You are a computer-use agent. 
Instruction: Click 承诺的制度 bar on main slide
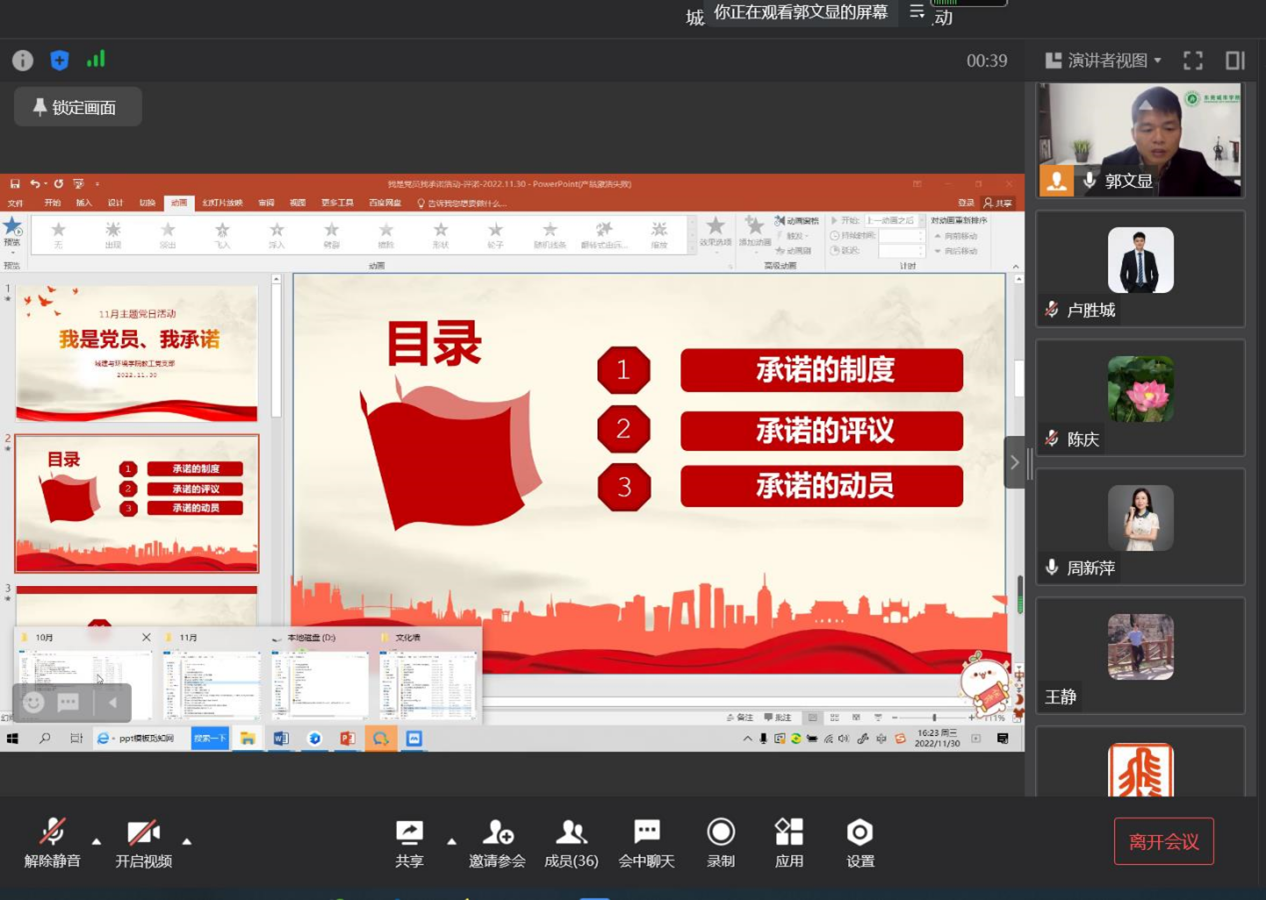click(x=822, y=370)
